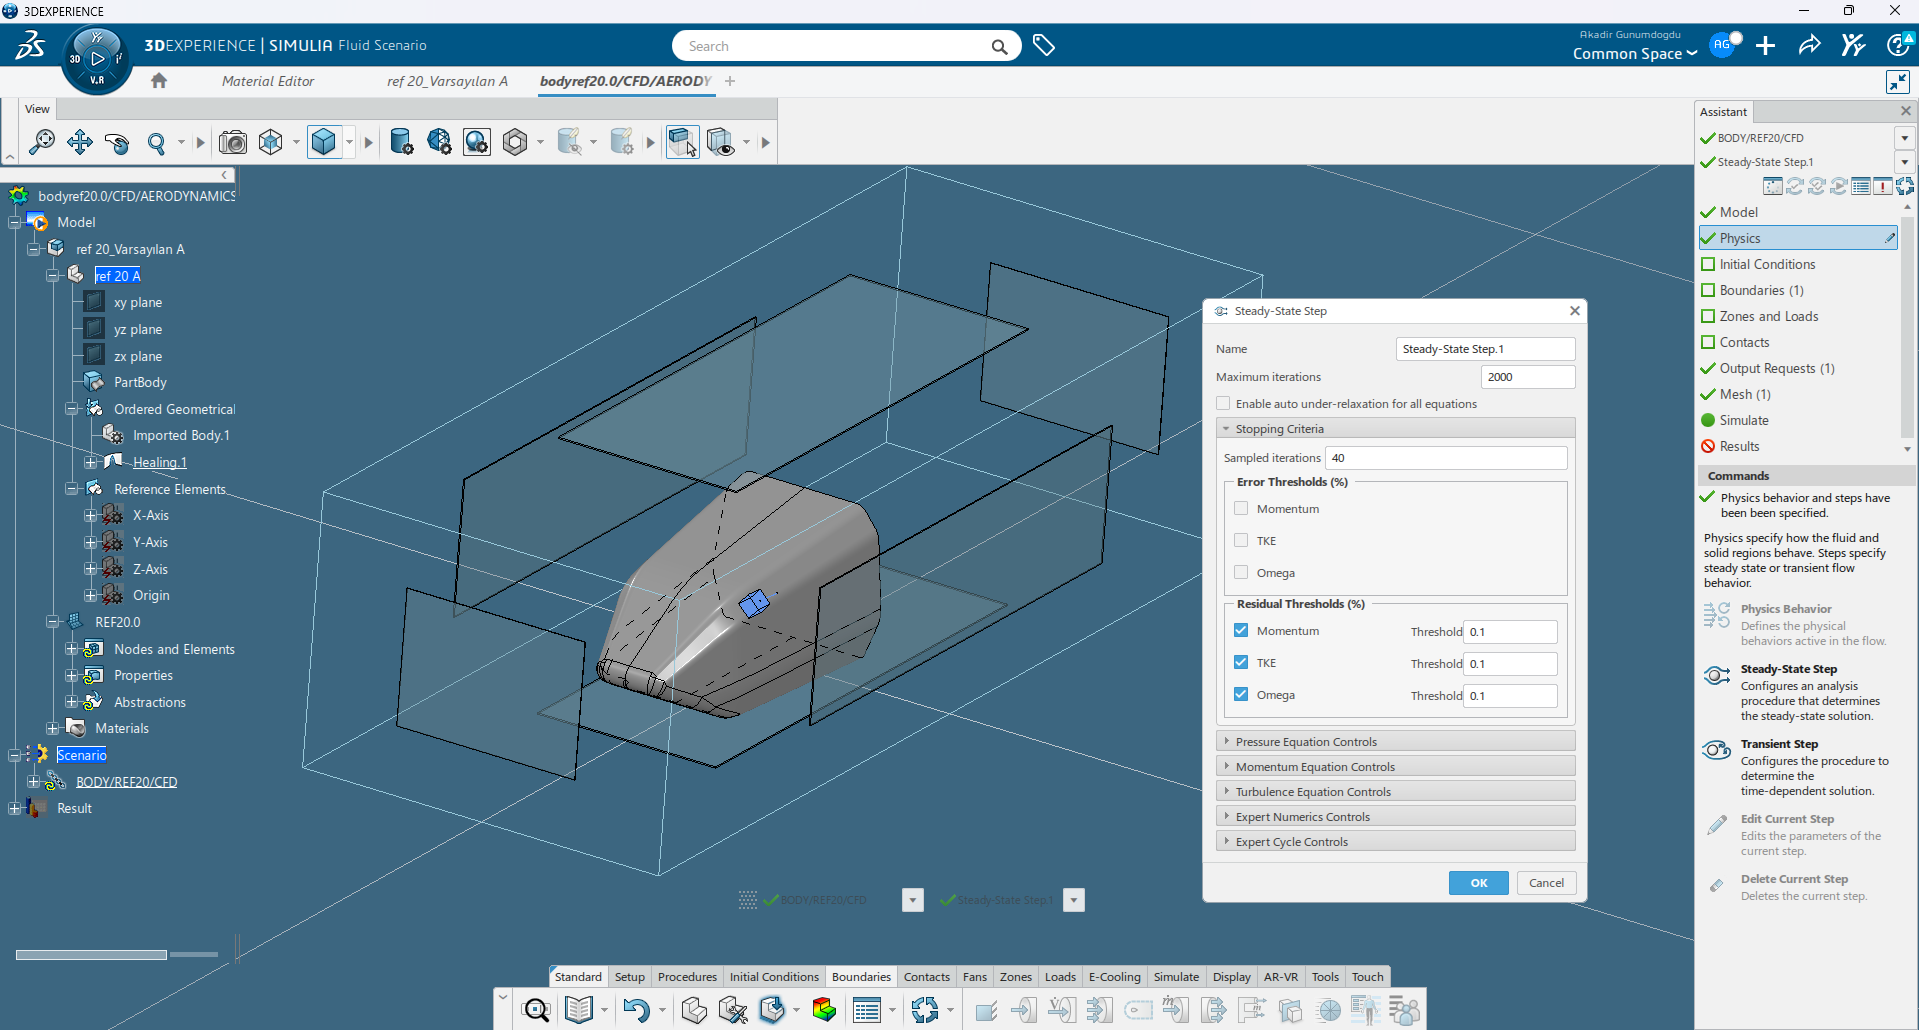
Task: Click the Undo arrow icon
Action: click(636, 1010)
